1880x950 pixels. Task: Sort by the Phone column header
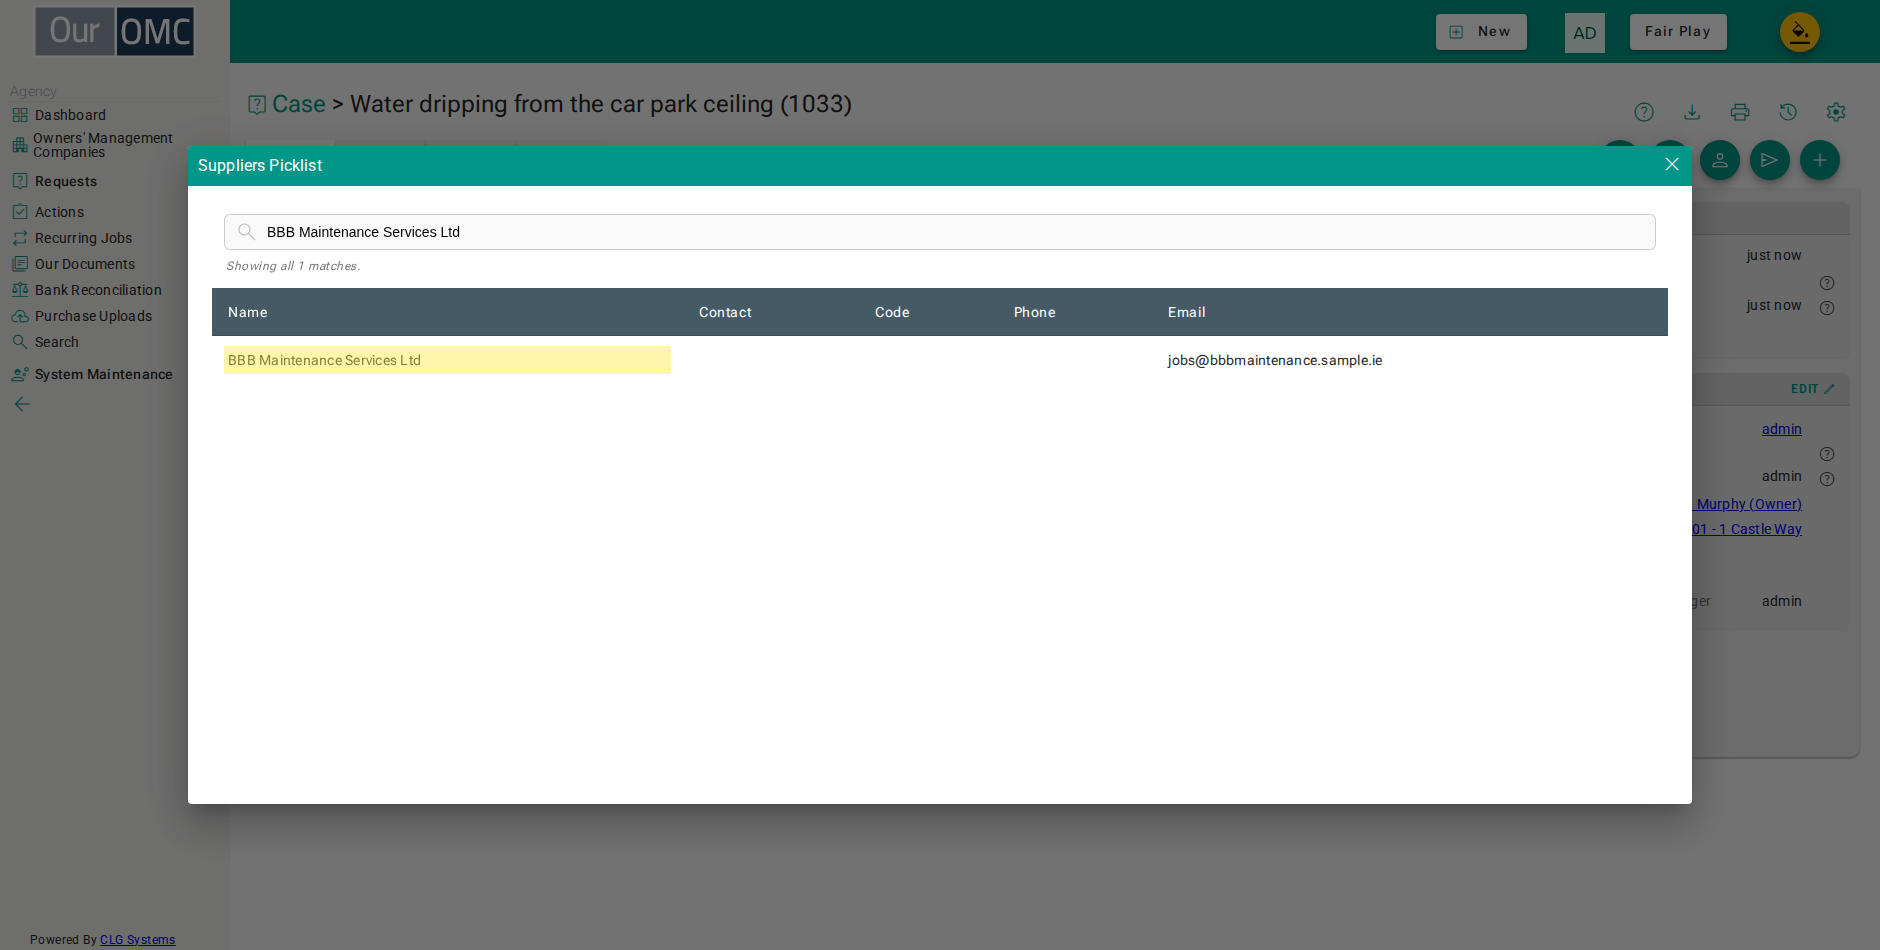coord(1034,312)
